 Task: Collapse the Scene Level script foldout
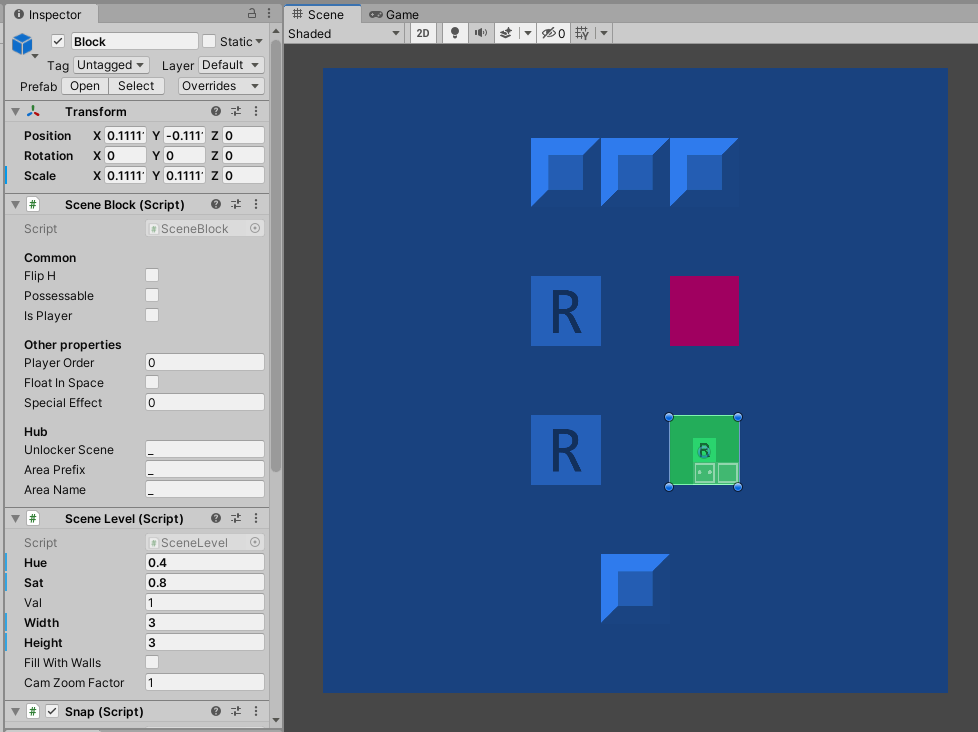(x=16, y=519)
